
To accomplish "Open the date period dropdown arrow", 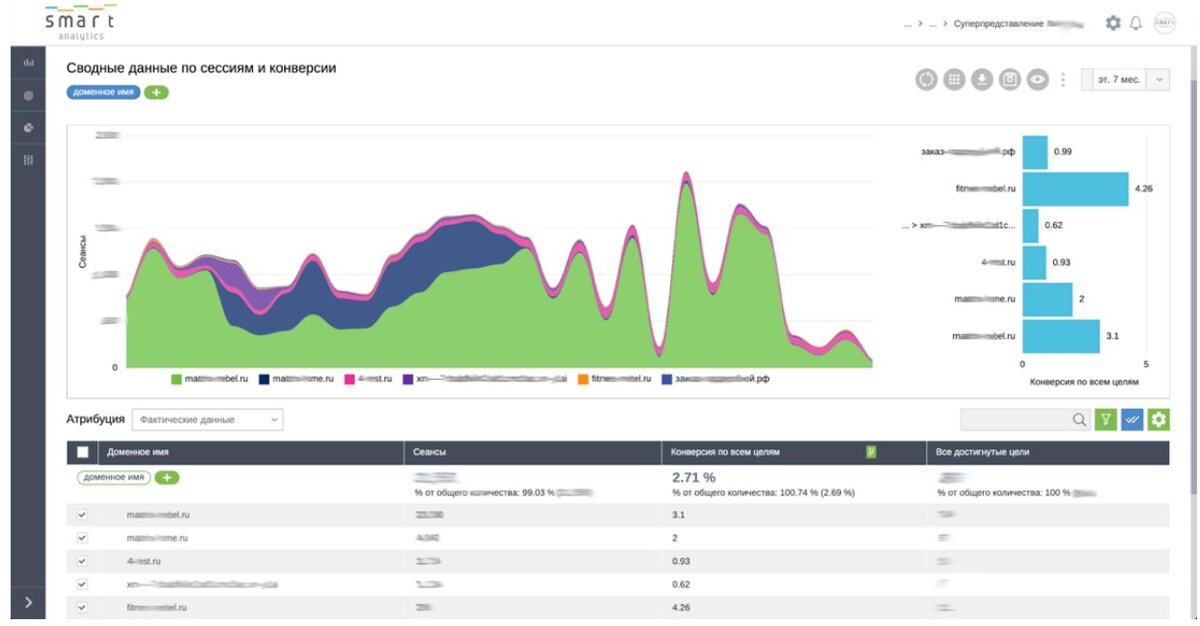I will pyautogui.click(x=1159, y=80).
